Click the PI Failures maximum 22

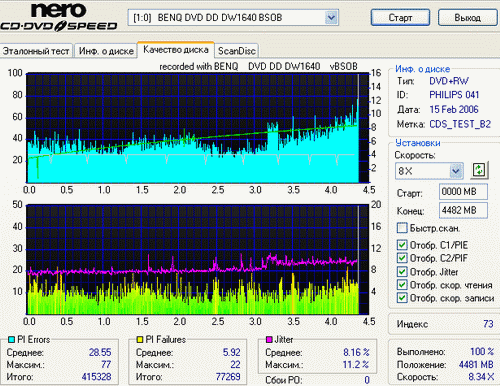pyautogui.click(x=235, y=365)
